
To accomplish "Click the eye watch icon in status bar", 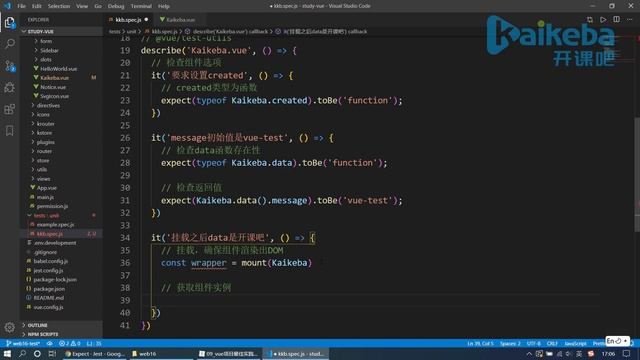I will click(x=49, y=344).
